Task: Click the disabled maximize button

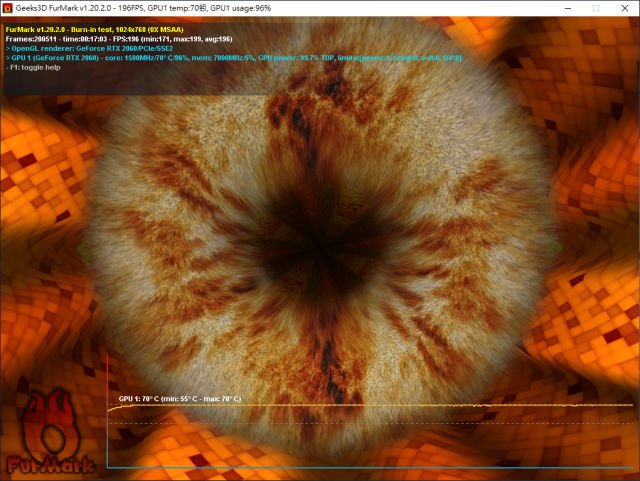Action: (596, 8)
